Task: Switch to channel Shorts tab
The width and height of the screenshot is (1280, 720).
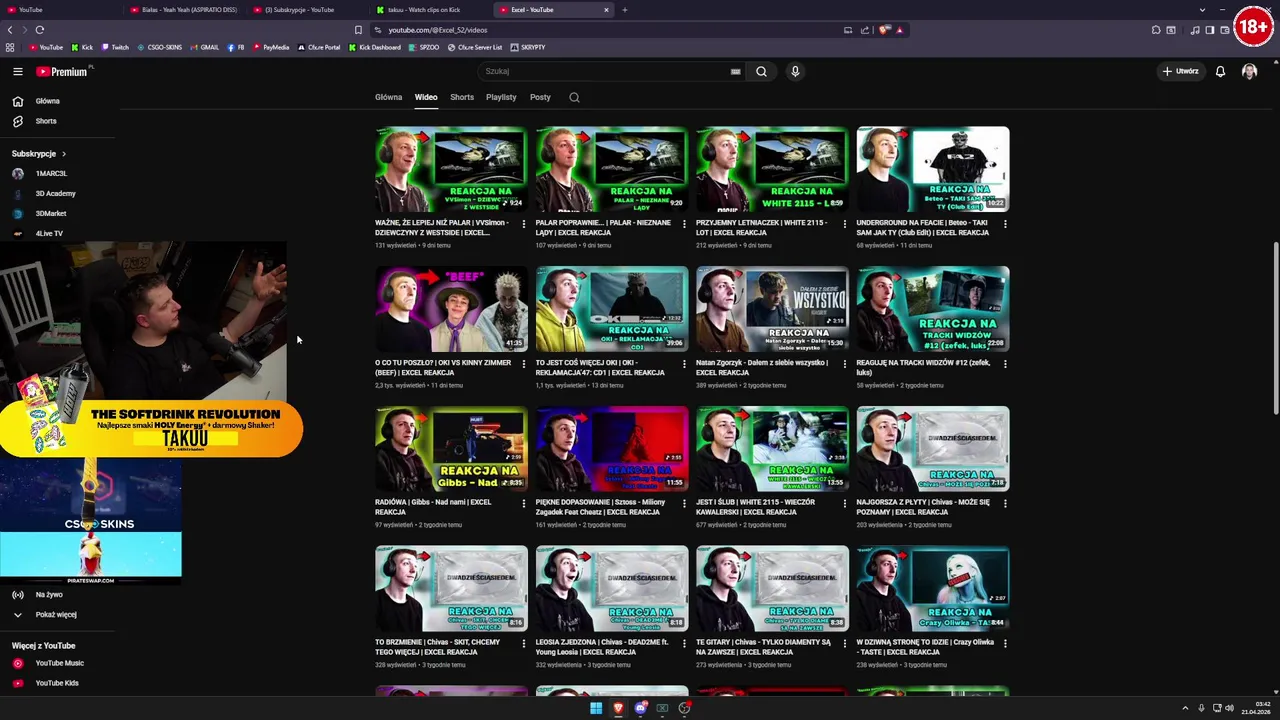Action: [x=462, y=97]
